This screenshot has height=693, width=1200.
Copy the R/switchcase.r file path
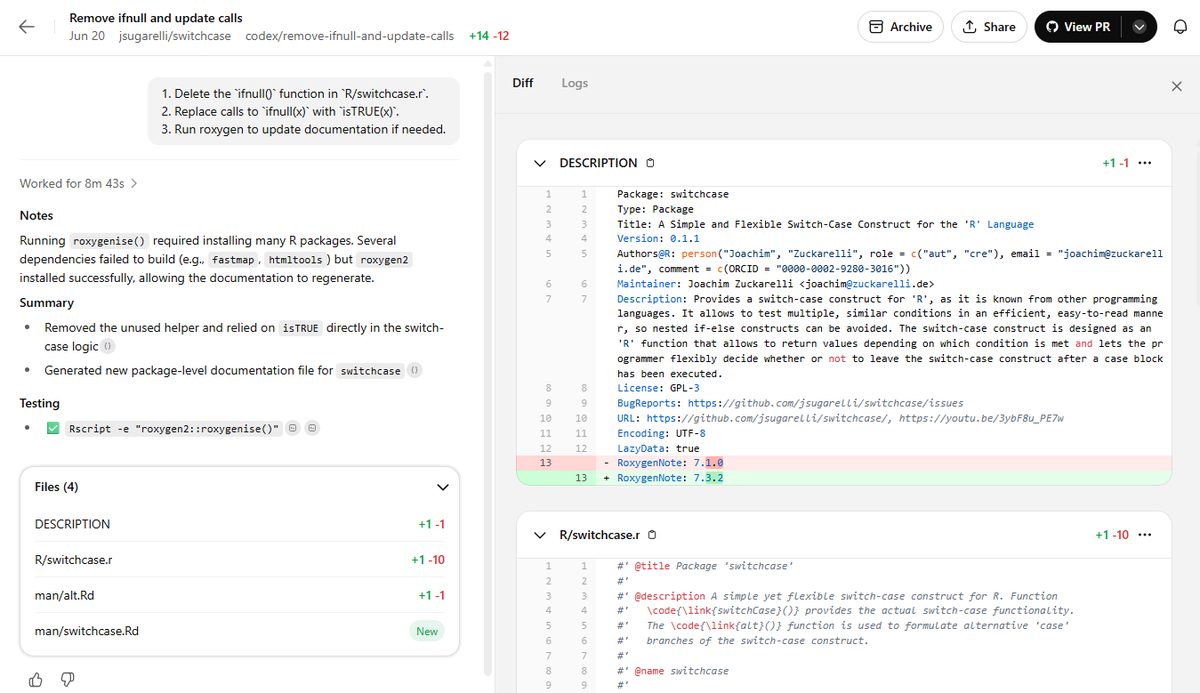(653, 535)
